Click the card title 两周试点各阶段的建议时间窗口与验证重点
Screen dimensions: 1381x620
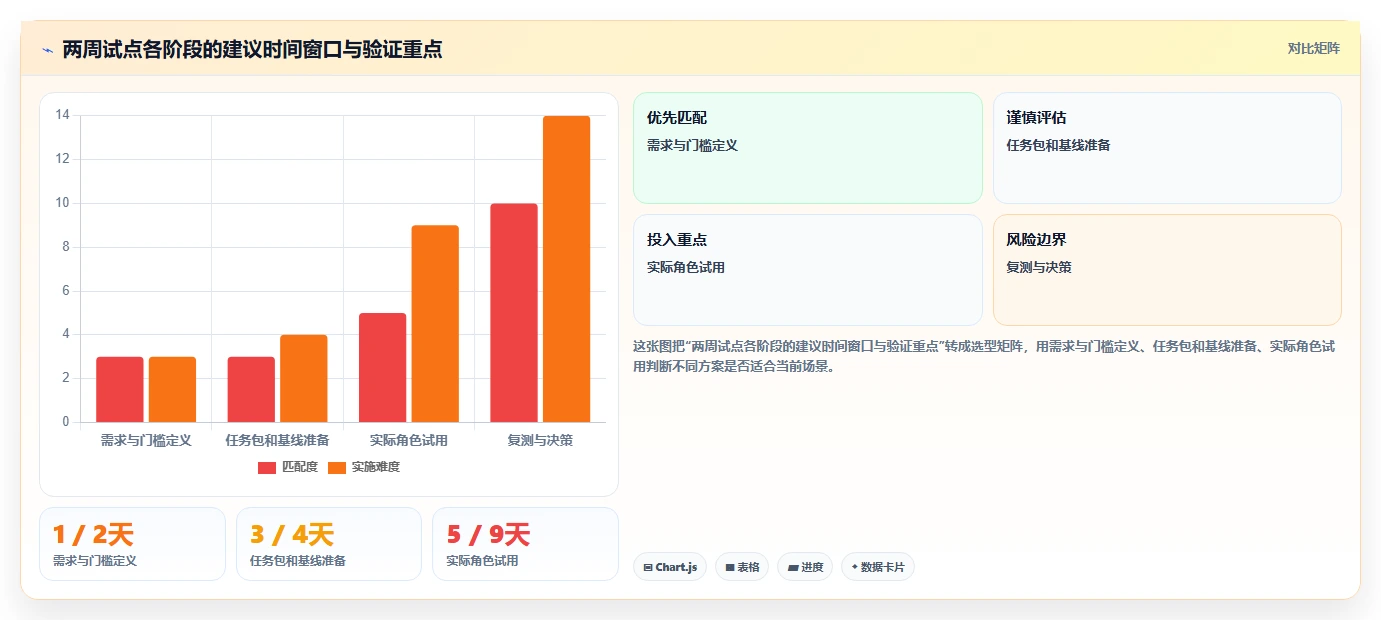253,49
